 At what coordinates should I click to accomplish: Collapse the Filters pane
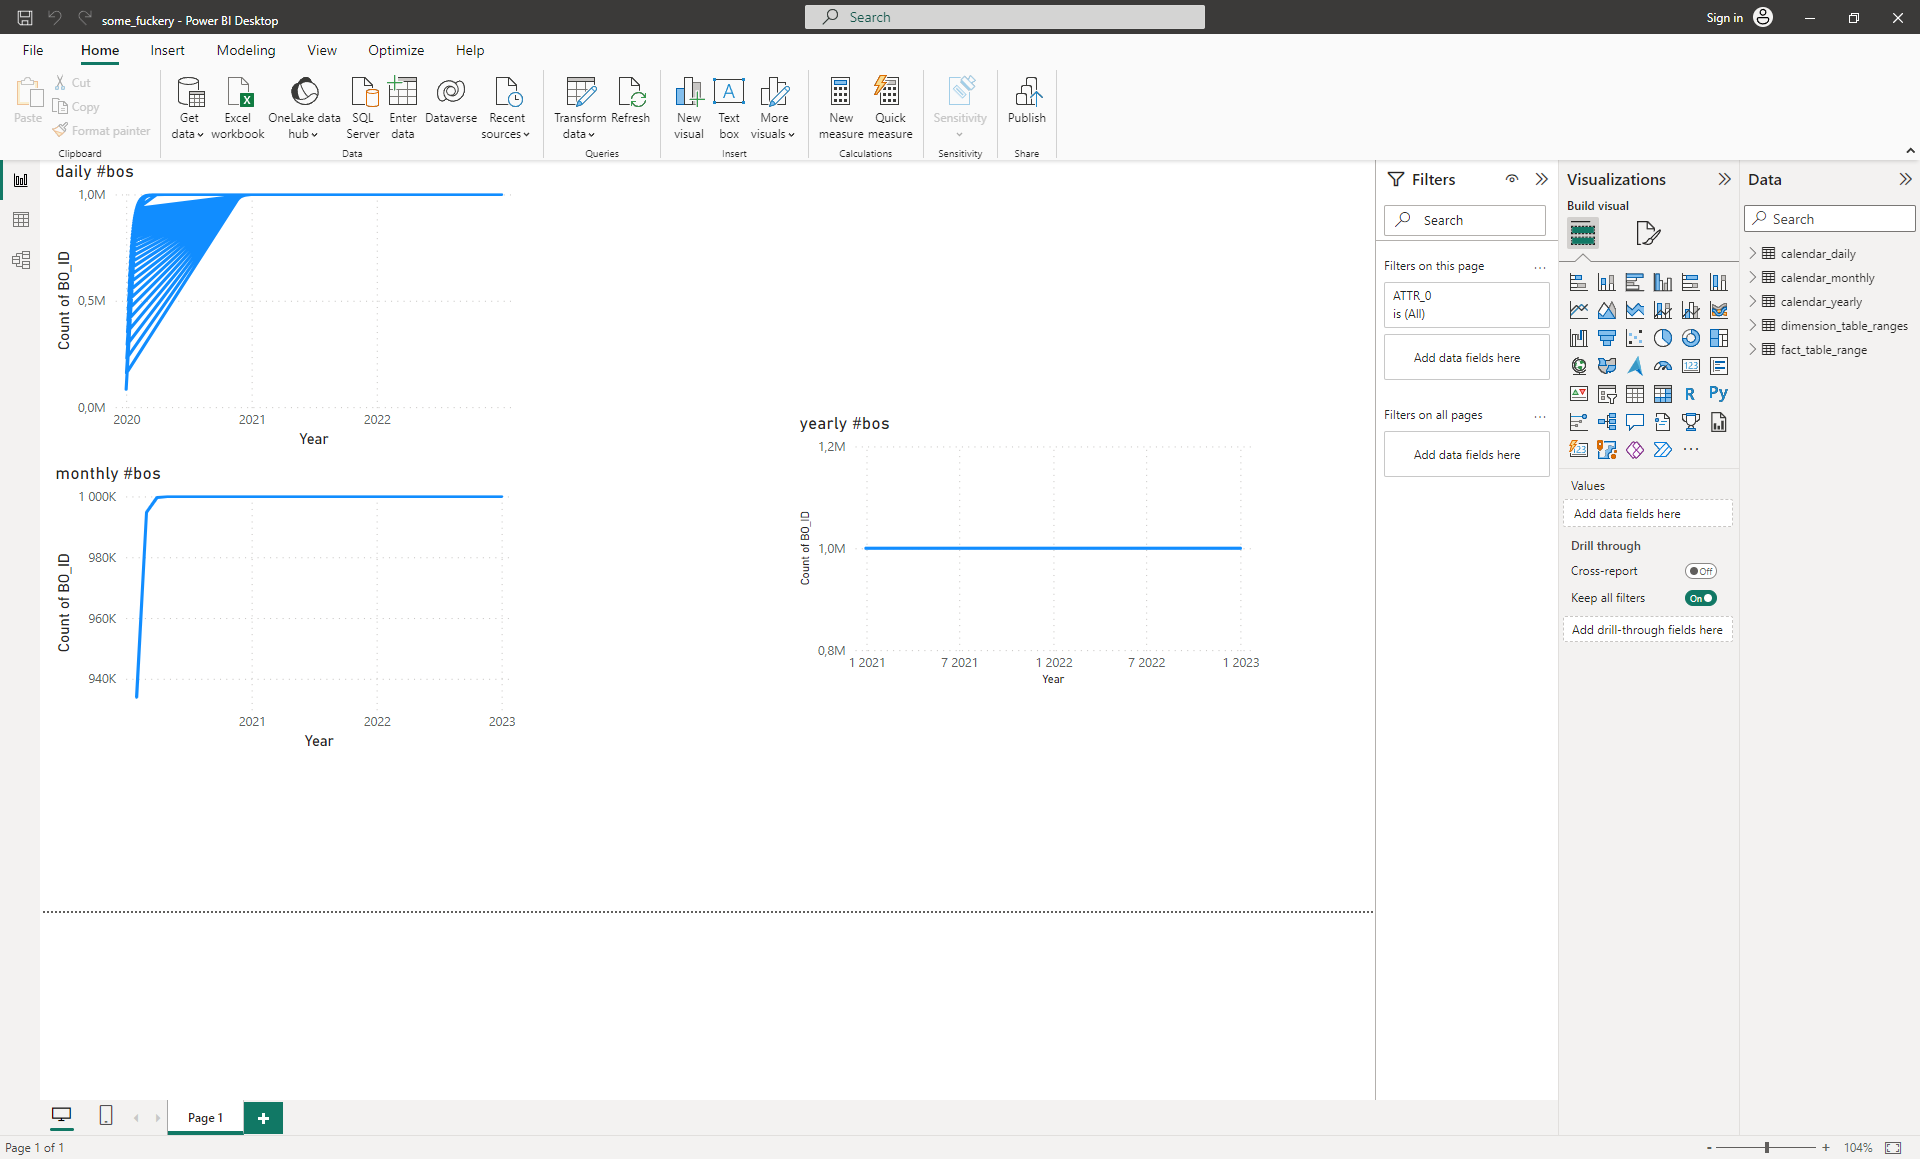pos(1542,179)
